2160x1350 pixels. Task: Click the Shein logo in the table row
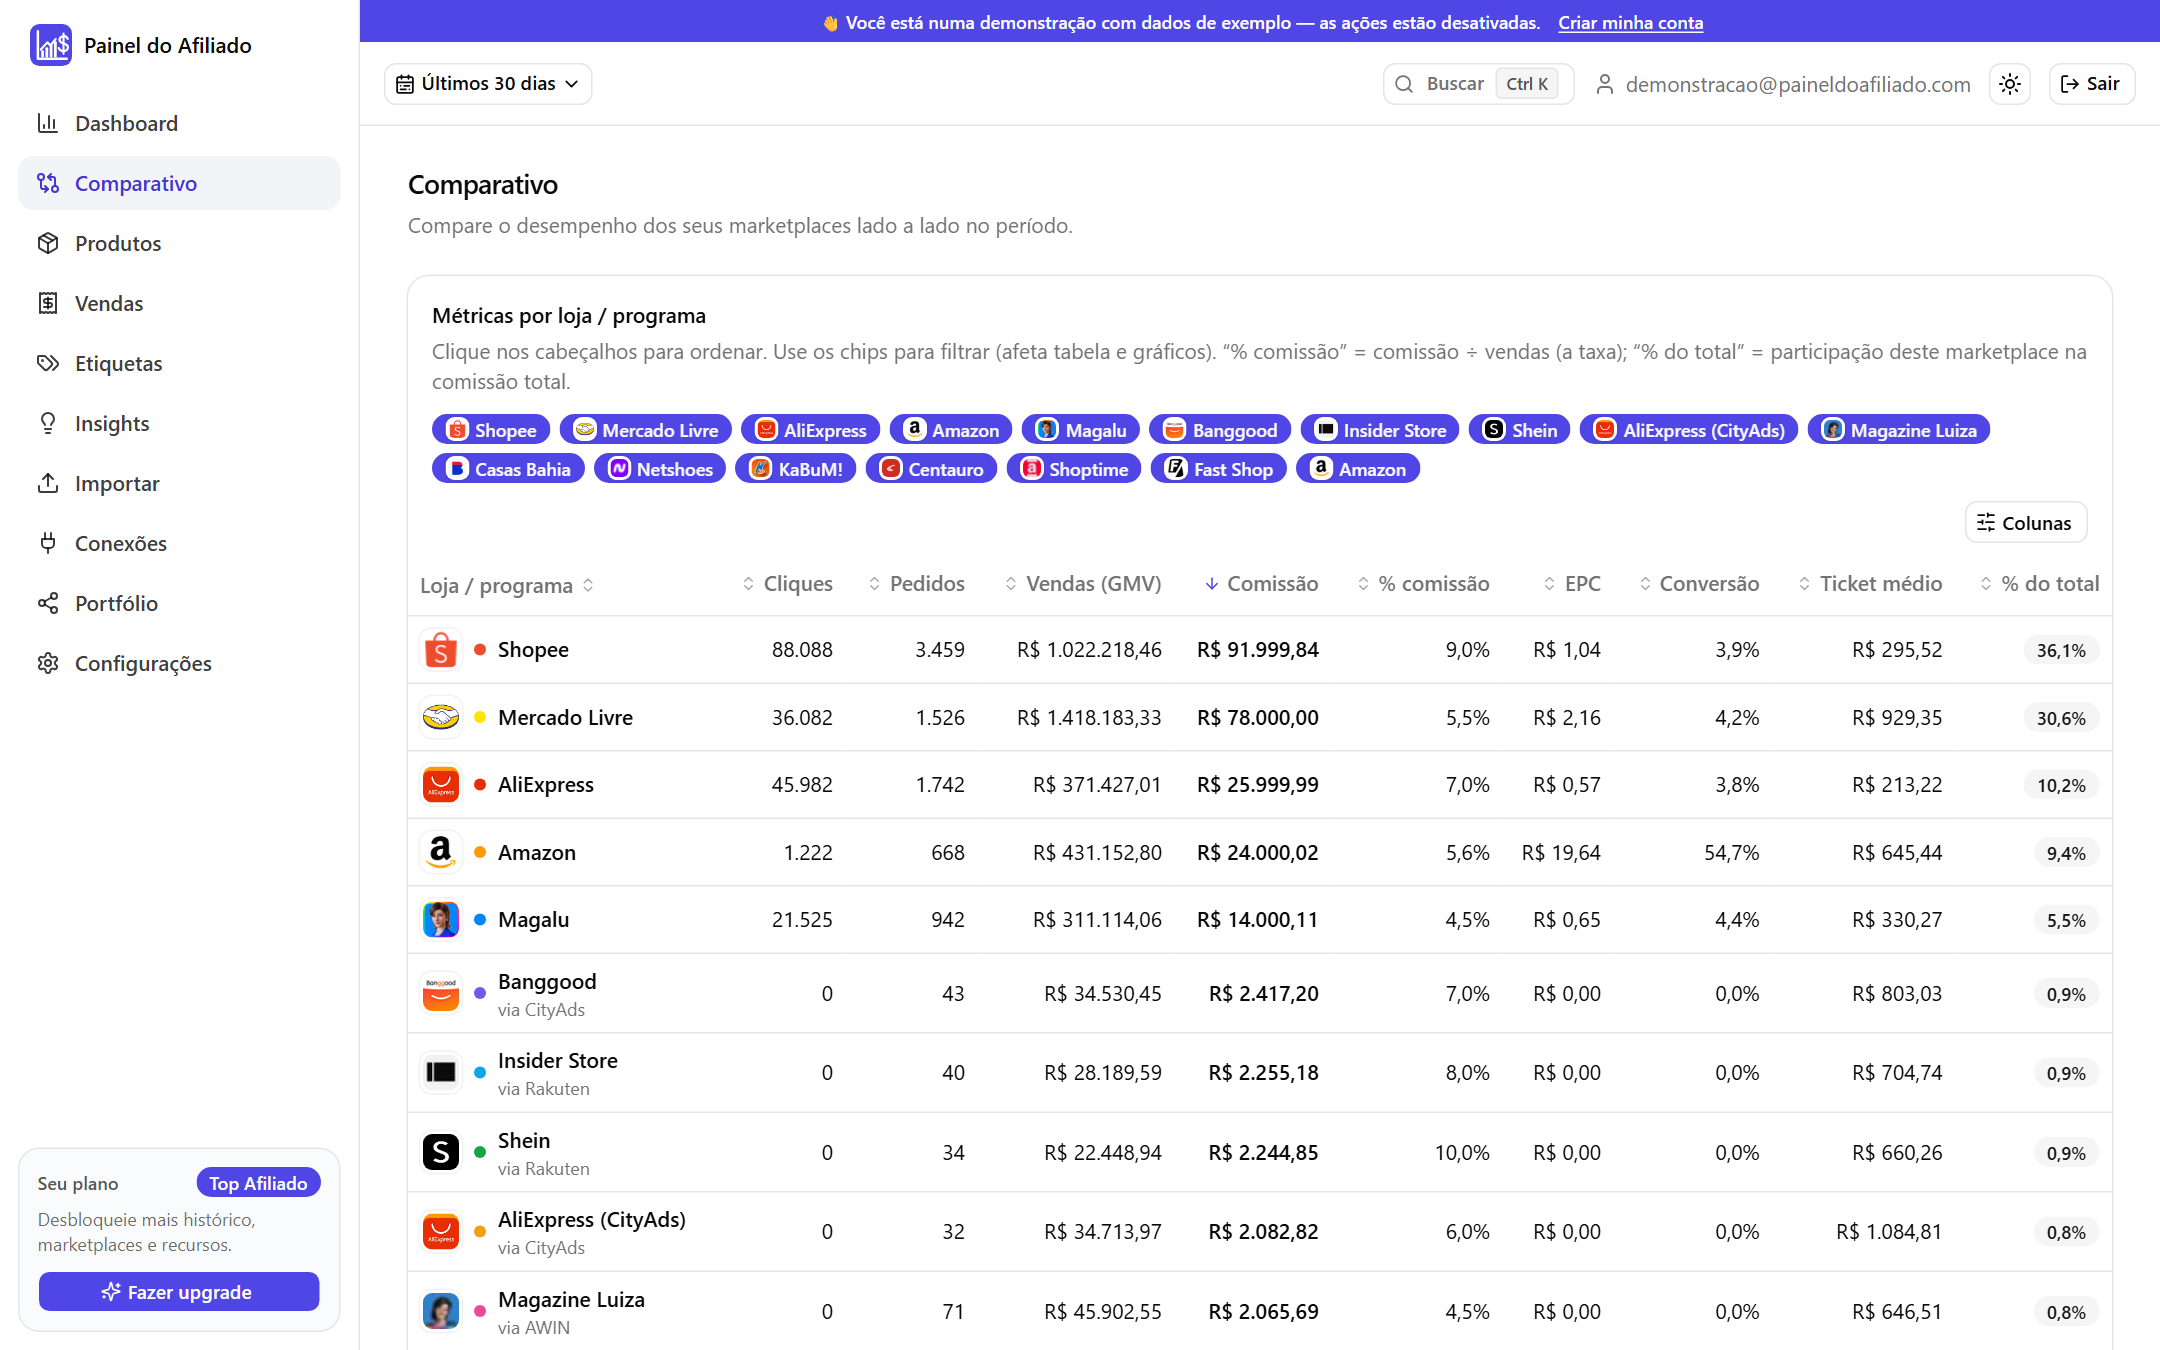(x=441, y=1152)
